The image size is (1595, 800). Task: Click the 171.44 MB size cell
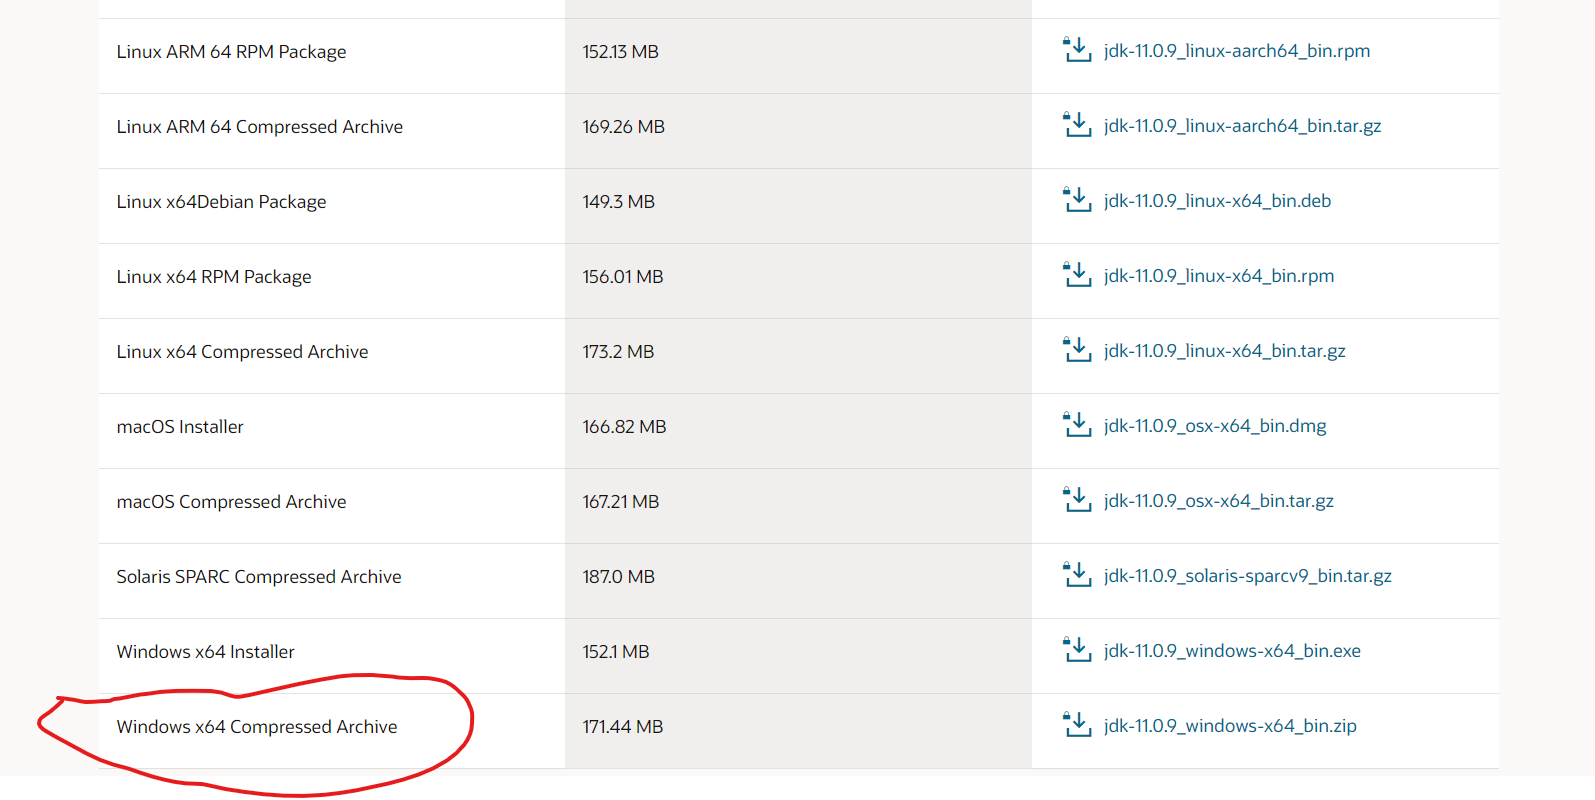coord(798,731)
